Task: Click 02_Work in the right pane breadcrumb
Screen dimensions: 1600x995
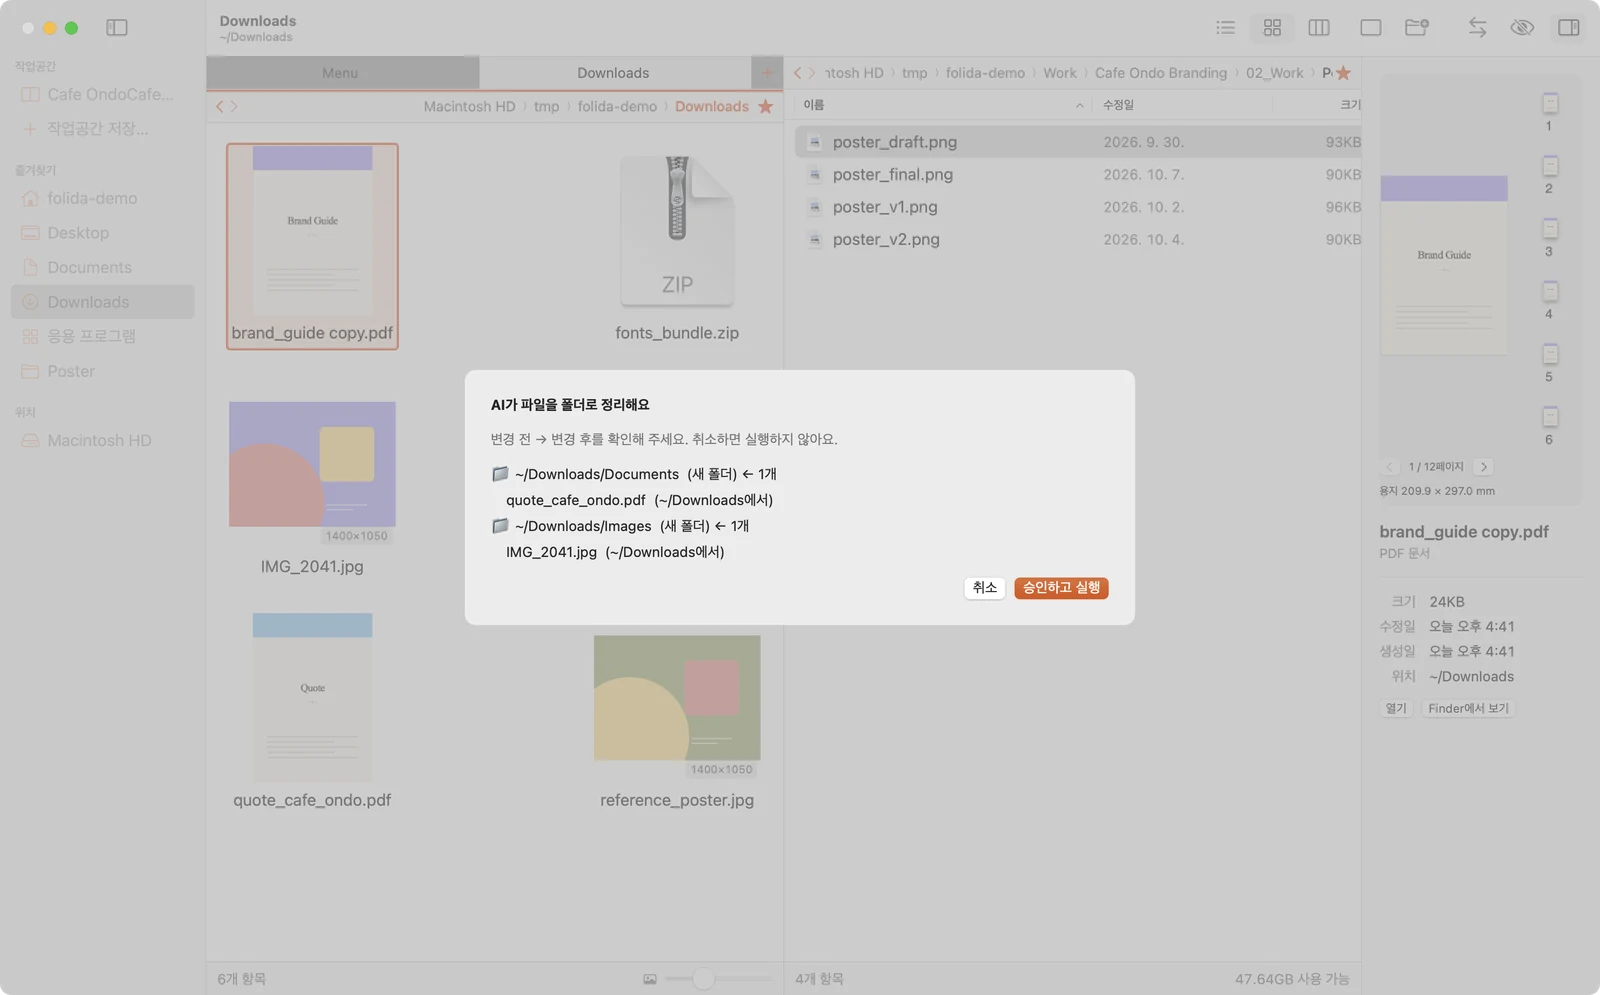Action: [1274, 73]
